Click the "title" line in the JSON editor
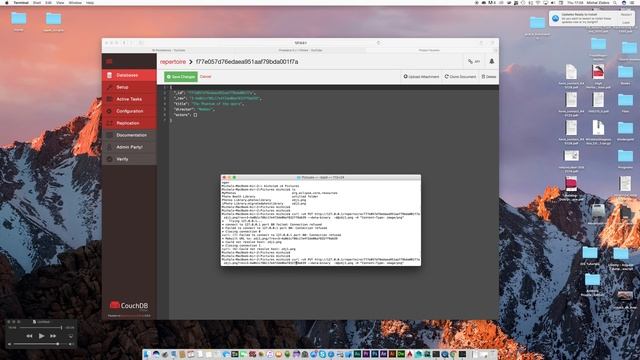Viewport: 640px width, 360px height. (209, 104)
